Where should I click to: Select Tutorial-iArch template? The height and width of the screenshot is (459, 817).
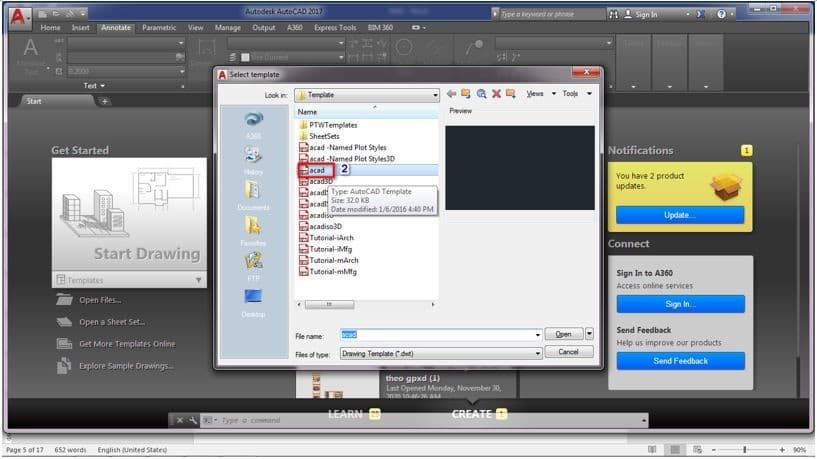pos(326,238)
